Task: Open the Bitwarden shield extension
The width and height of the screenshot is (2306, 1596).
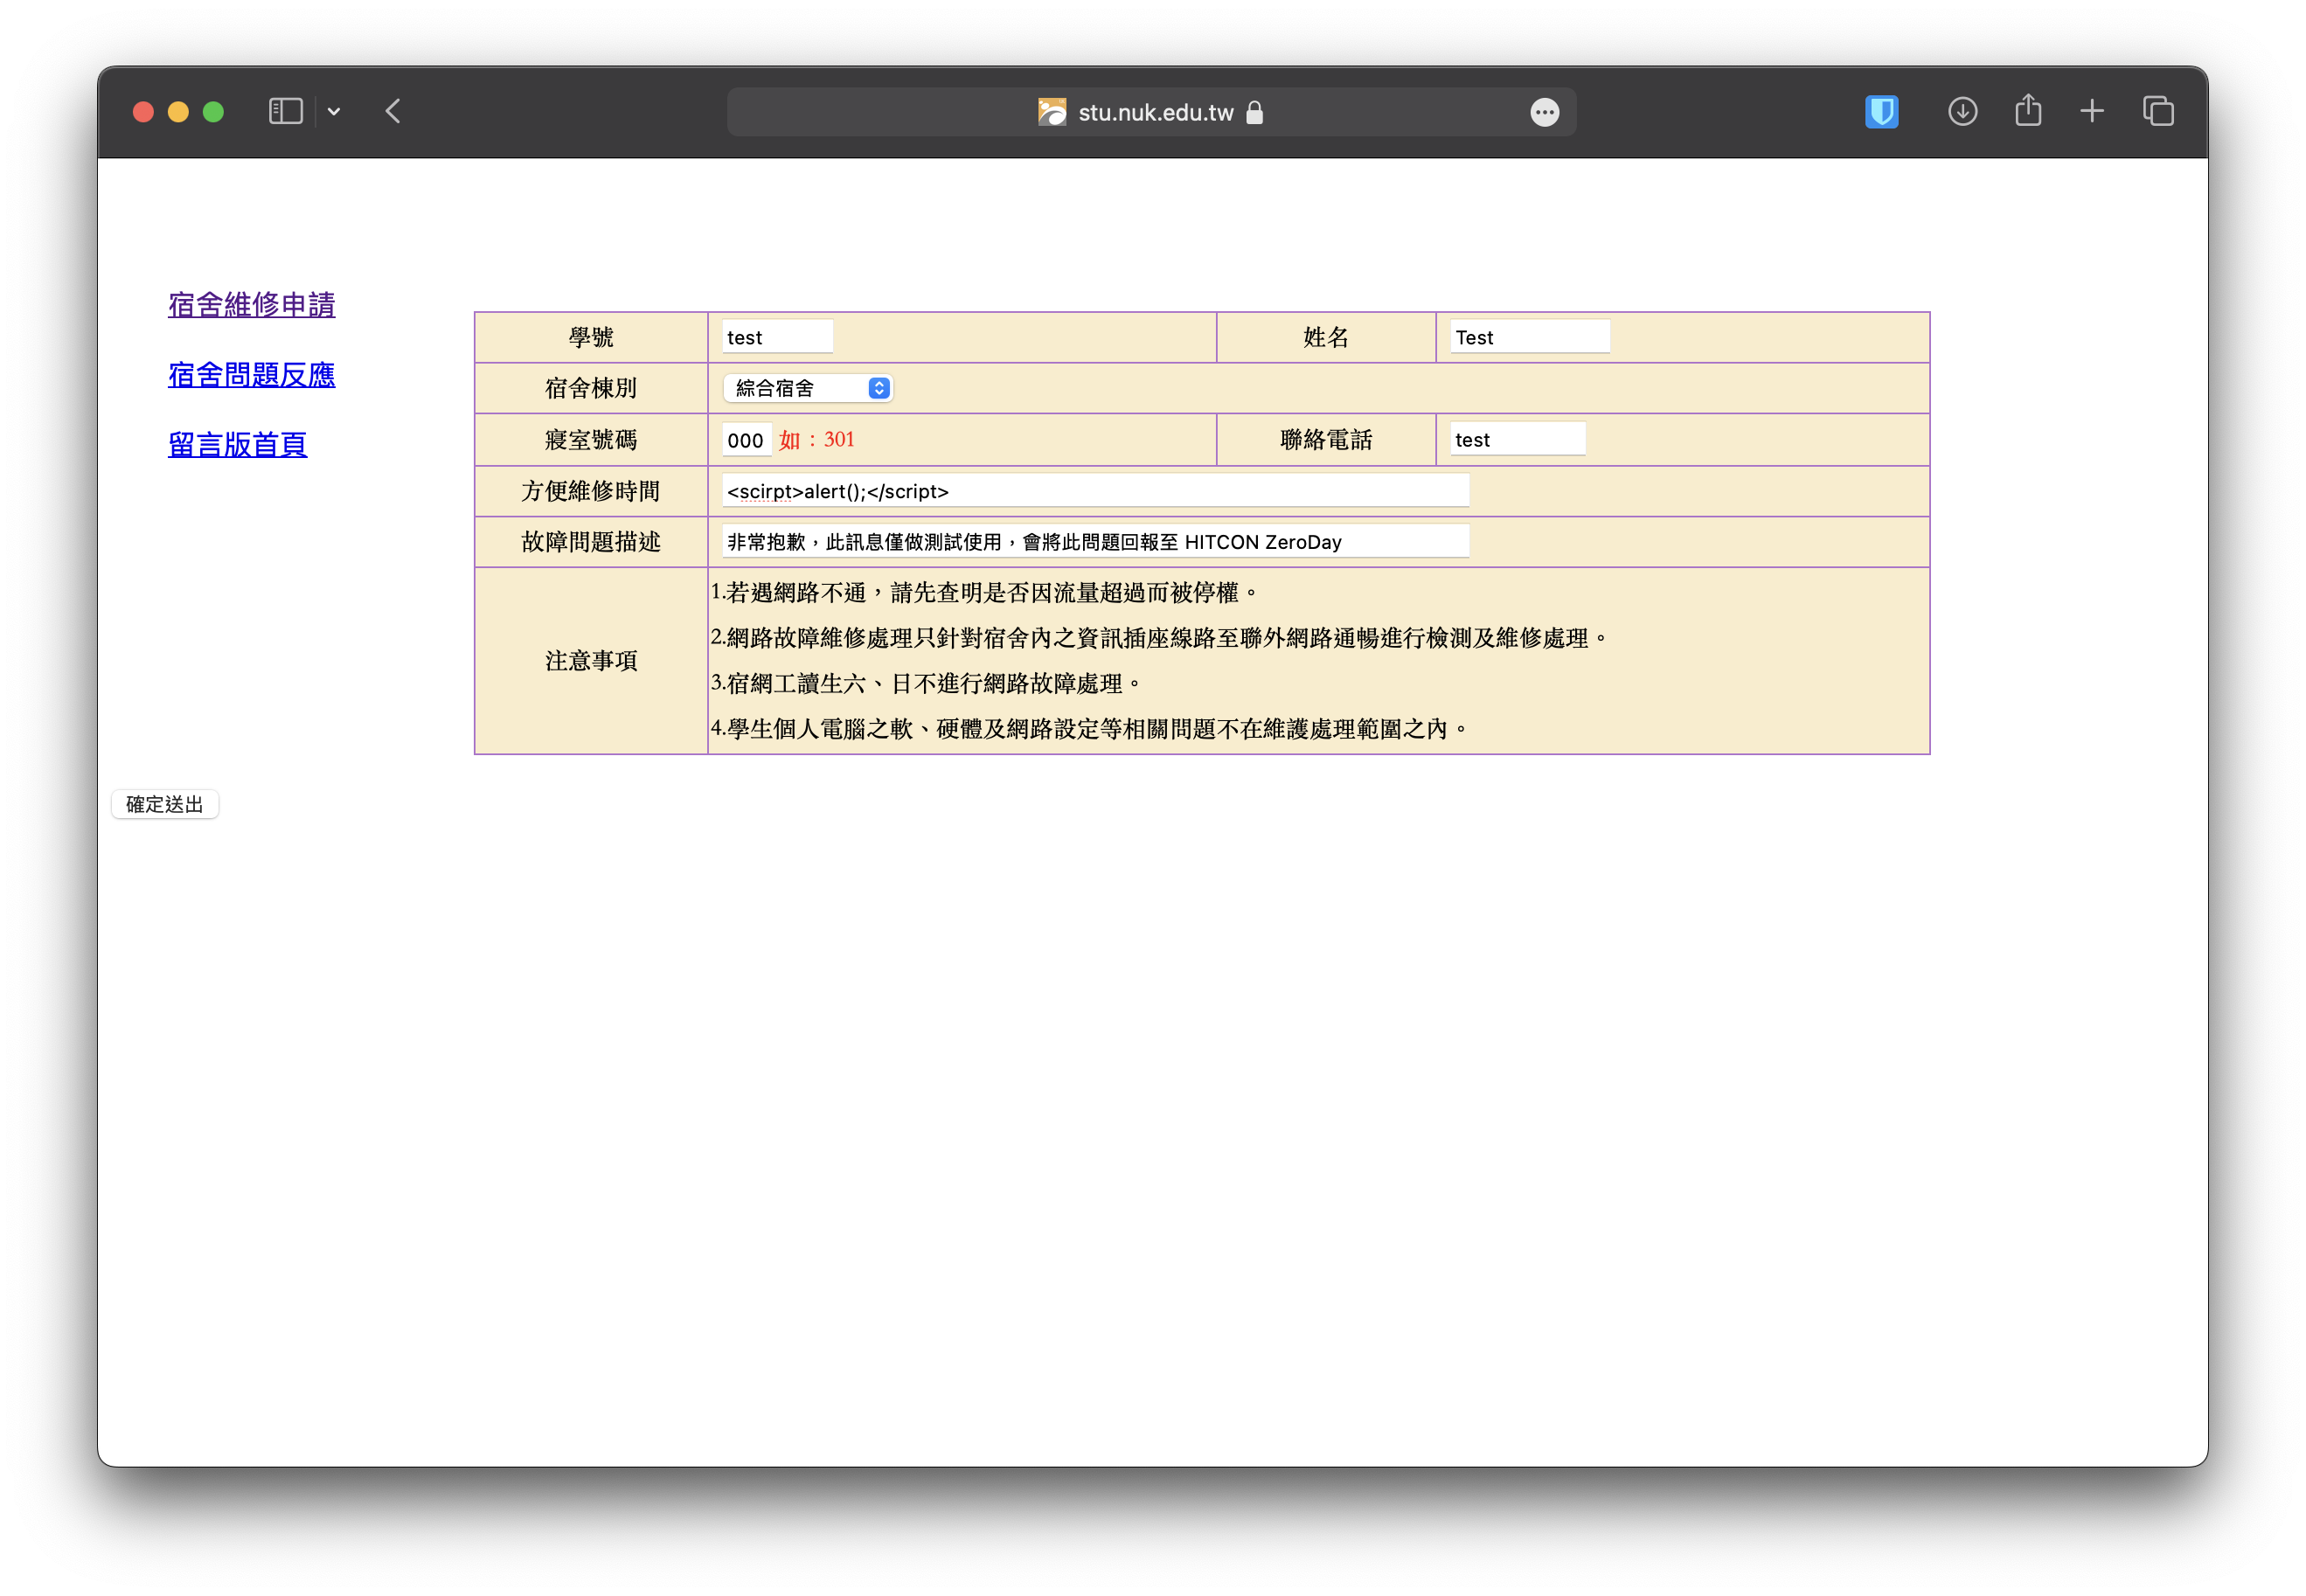Action: pos(1881,111)
